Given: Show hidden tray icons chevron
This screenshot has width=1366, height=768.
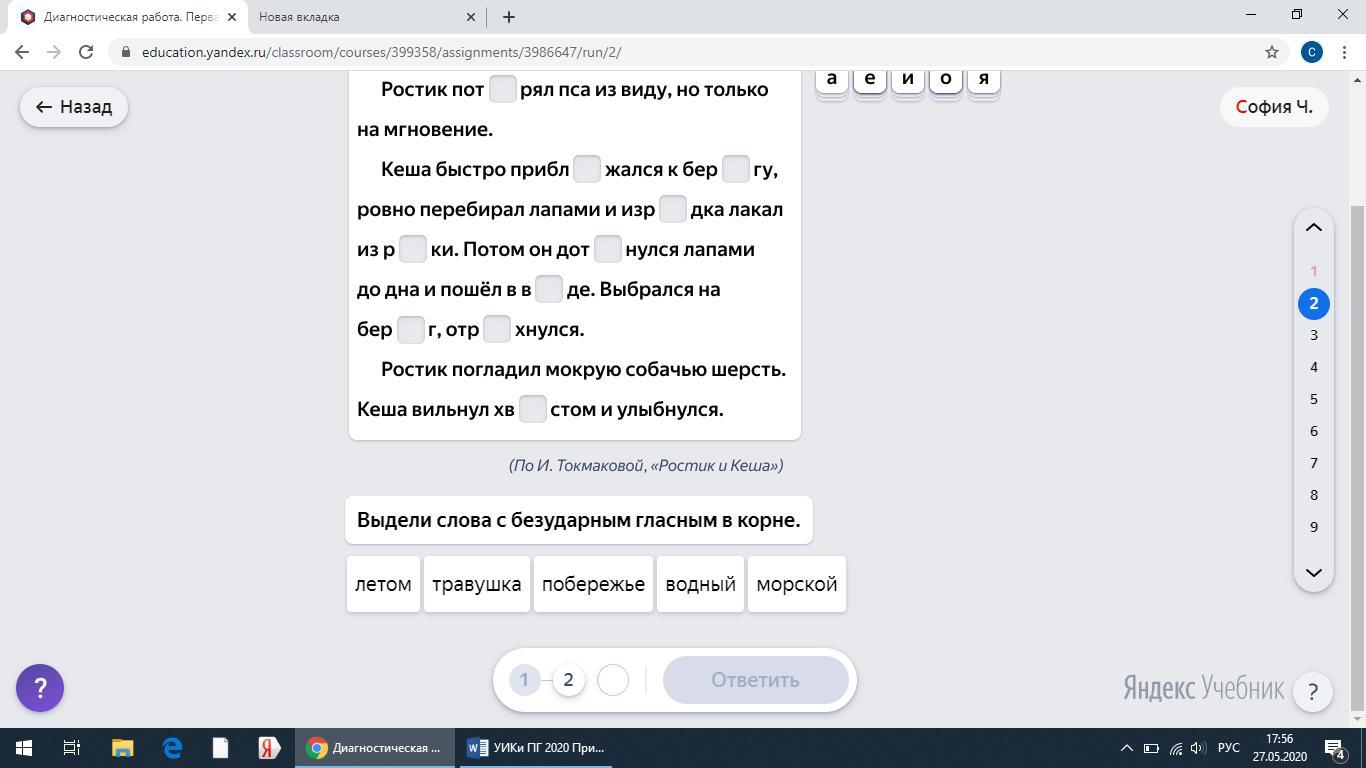Looking at the screenshot, I should [x=1126, y=748].
